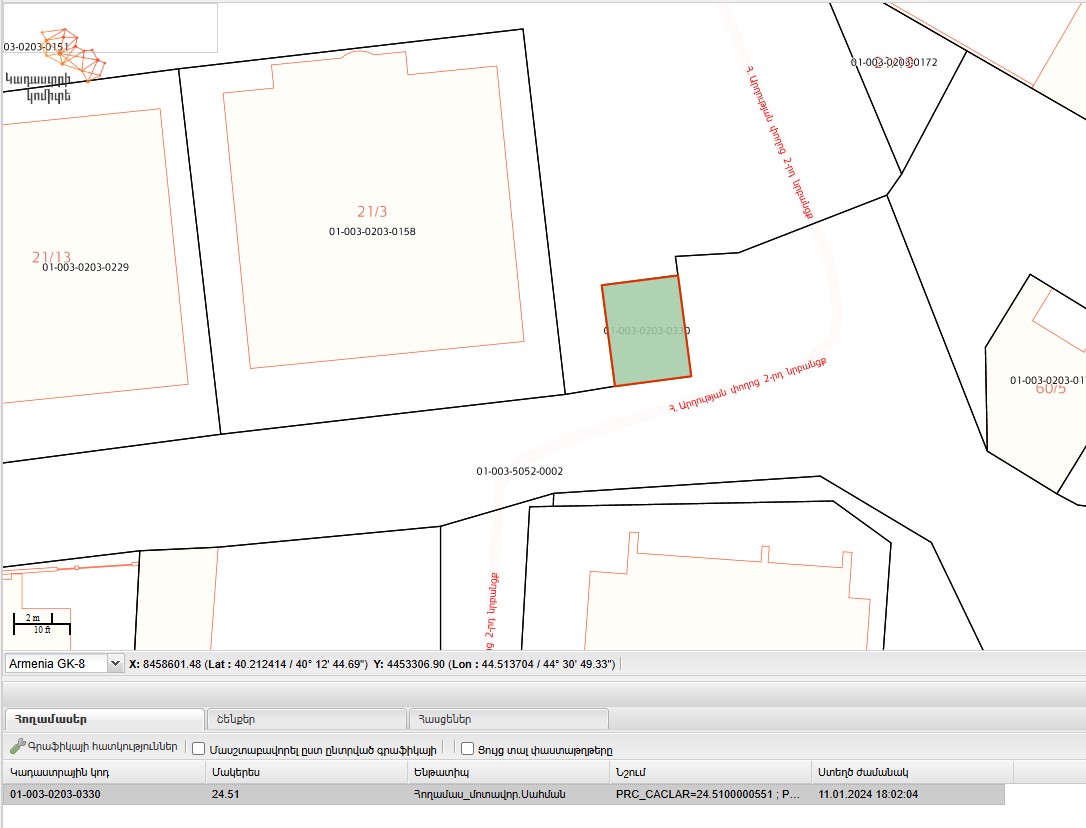Sort by 'Կադաստրային կոդ' column header

pos(103,772)
